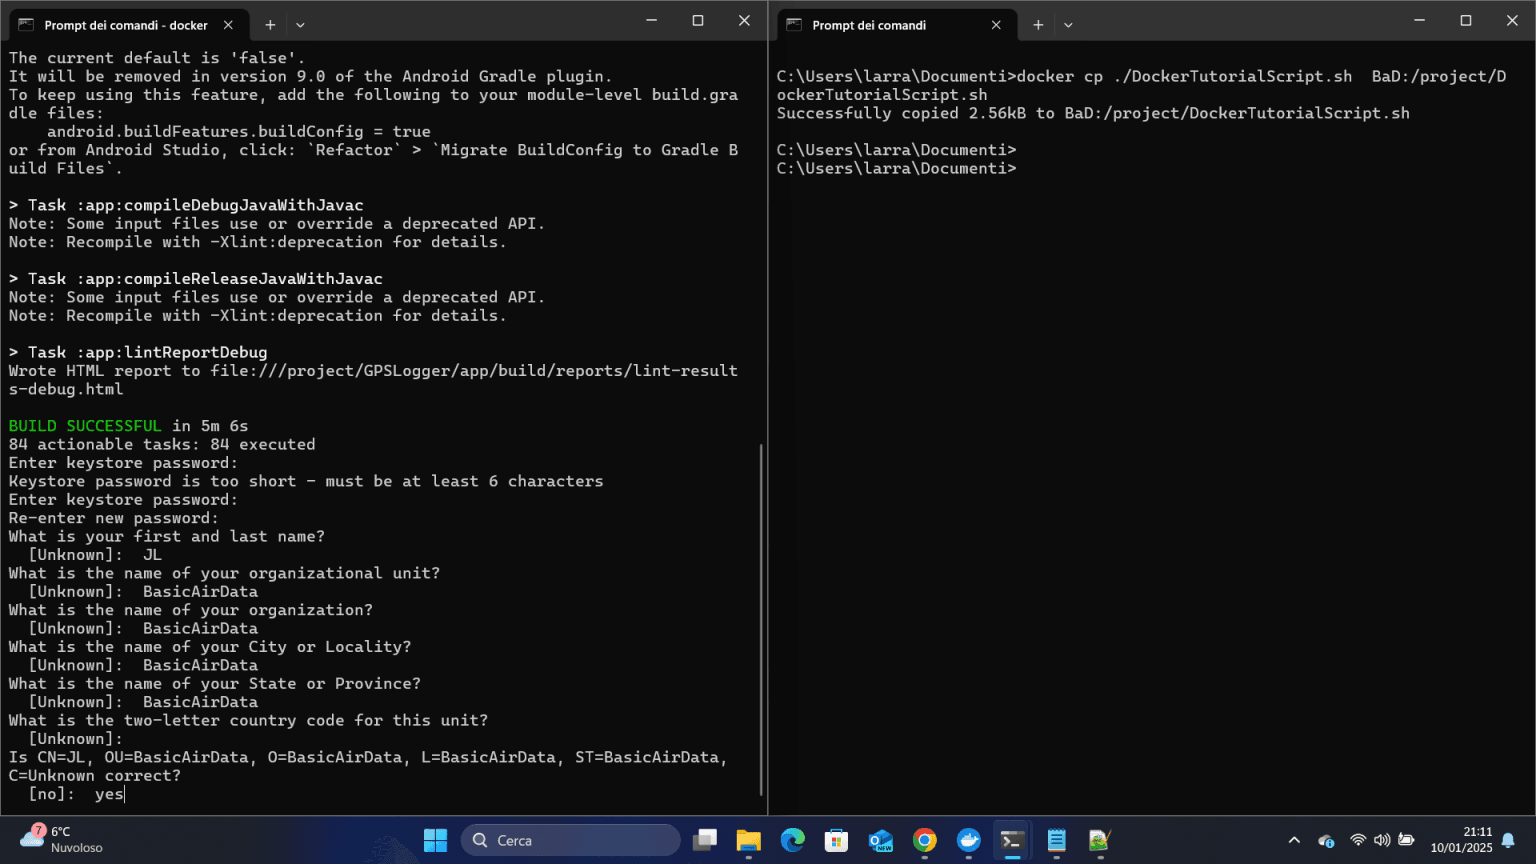Show hidden system tray icons

[1294, 840]
